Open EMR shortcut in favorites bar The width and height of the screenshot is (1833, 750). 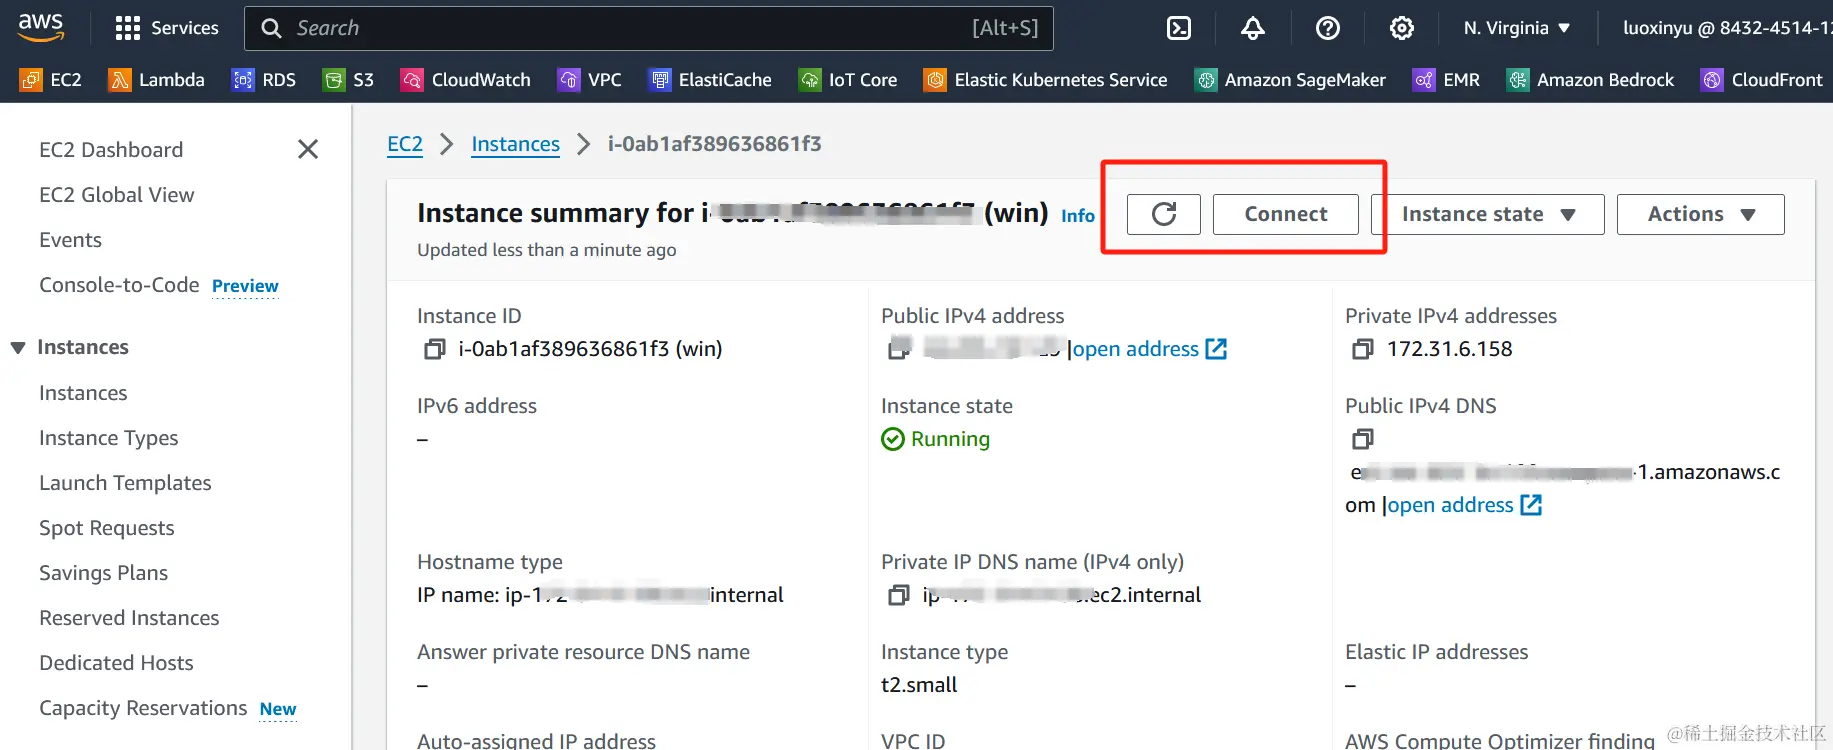tap(1446, 80)
